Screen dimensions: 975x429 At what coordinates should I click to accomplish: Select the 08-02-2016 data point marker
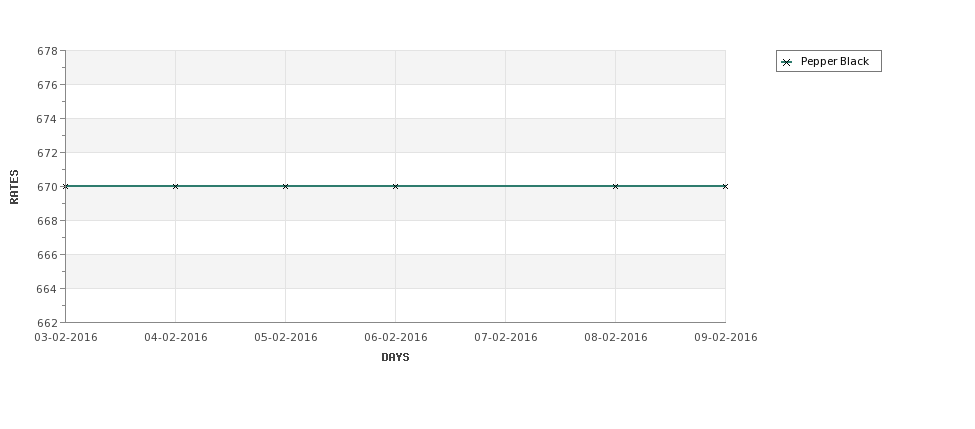click(616, 186)
